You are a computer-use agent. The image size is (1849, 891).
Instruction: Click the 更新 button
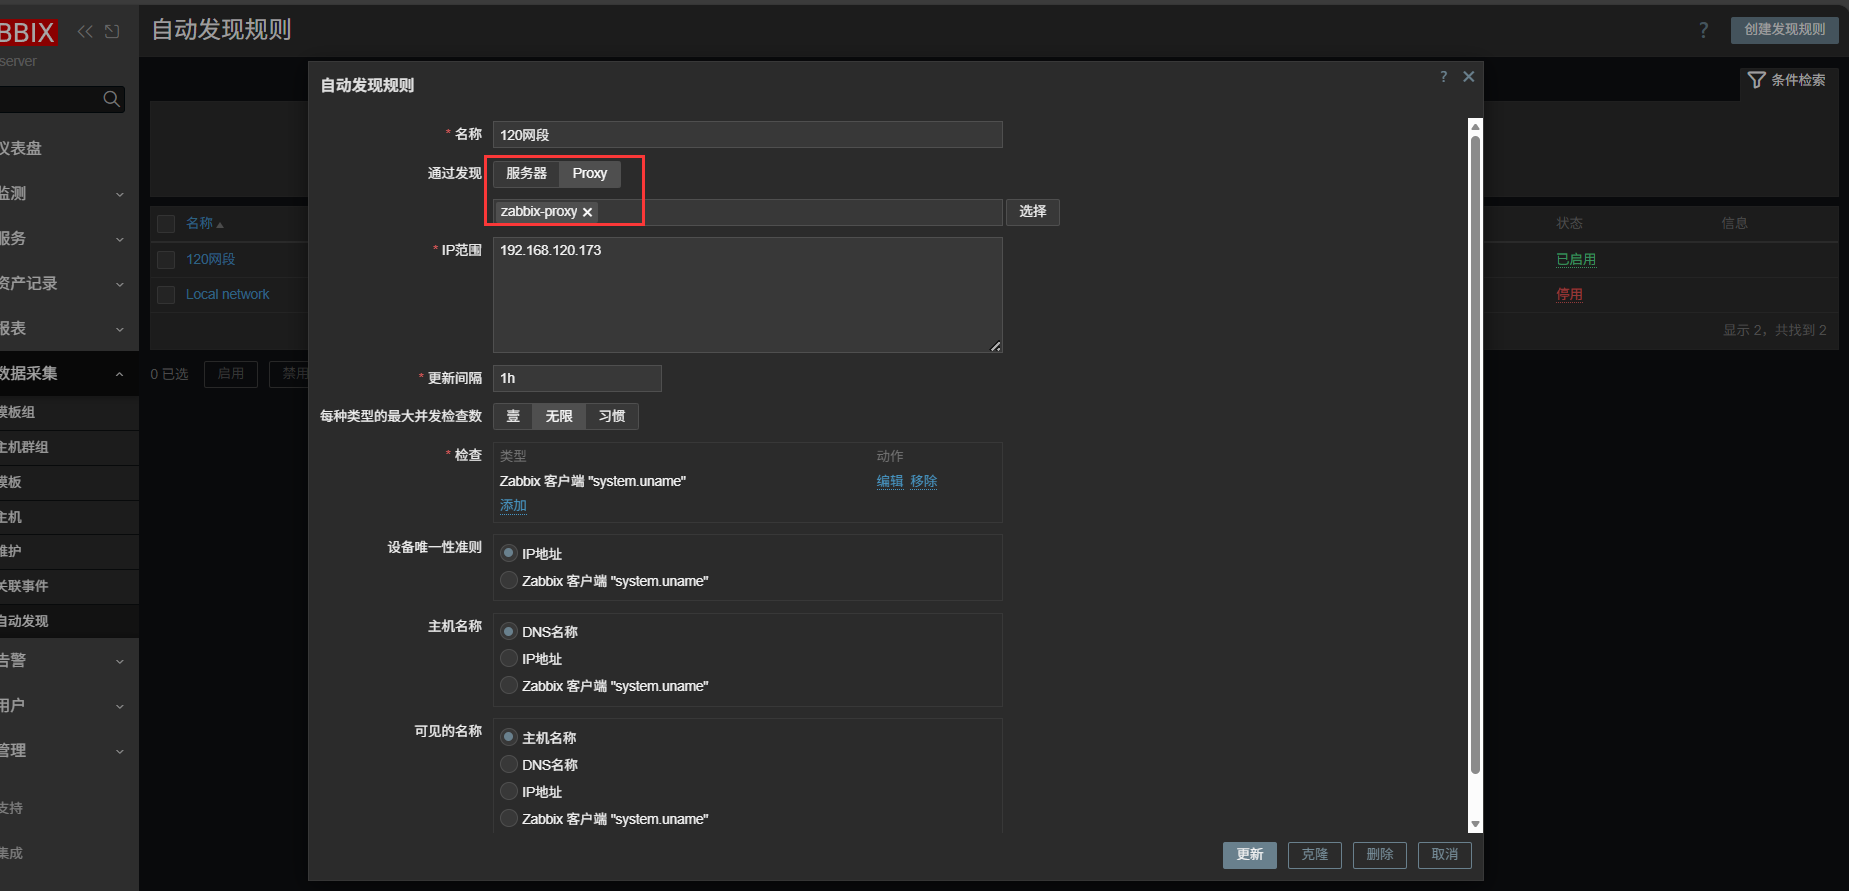1249,855
